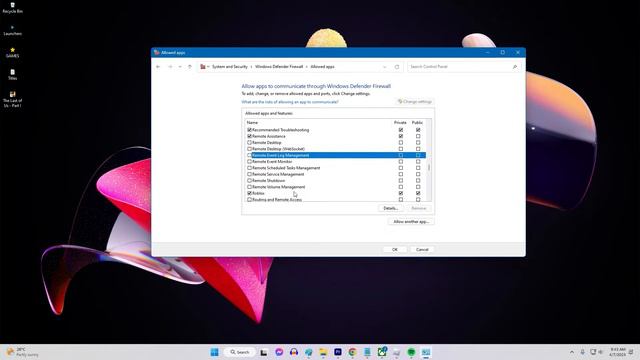Open Google Chrome from the taskbar
Screen dimensions: 640x360
(353, 352)
